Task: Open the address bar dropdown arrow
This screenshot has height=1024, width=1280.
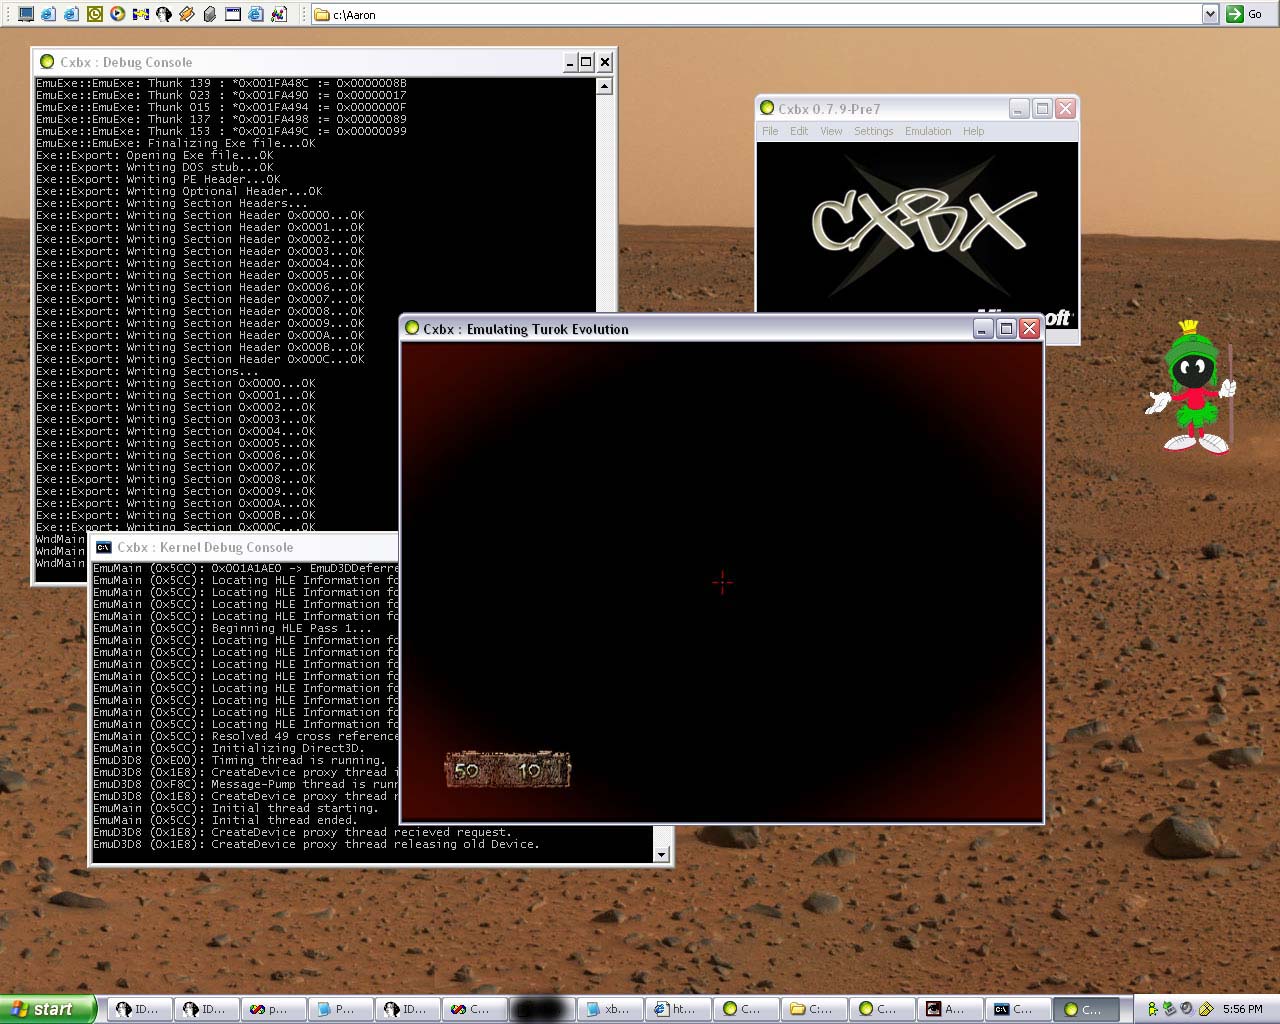Action: coord(1210,14)
